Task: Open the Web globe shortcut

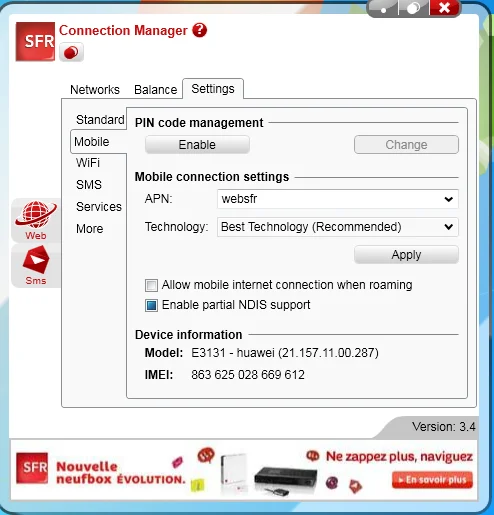Action: point(36,220)
